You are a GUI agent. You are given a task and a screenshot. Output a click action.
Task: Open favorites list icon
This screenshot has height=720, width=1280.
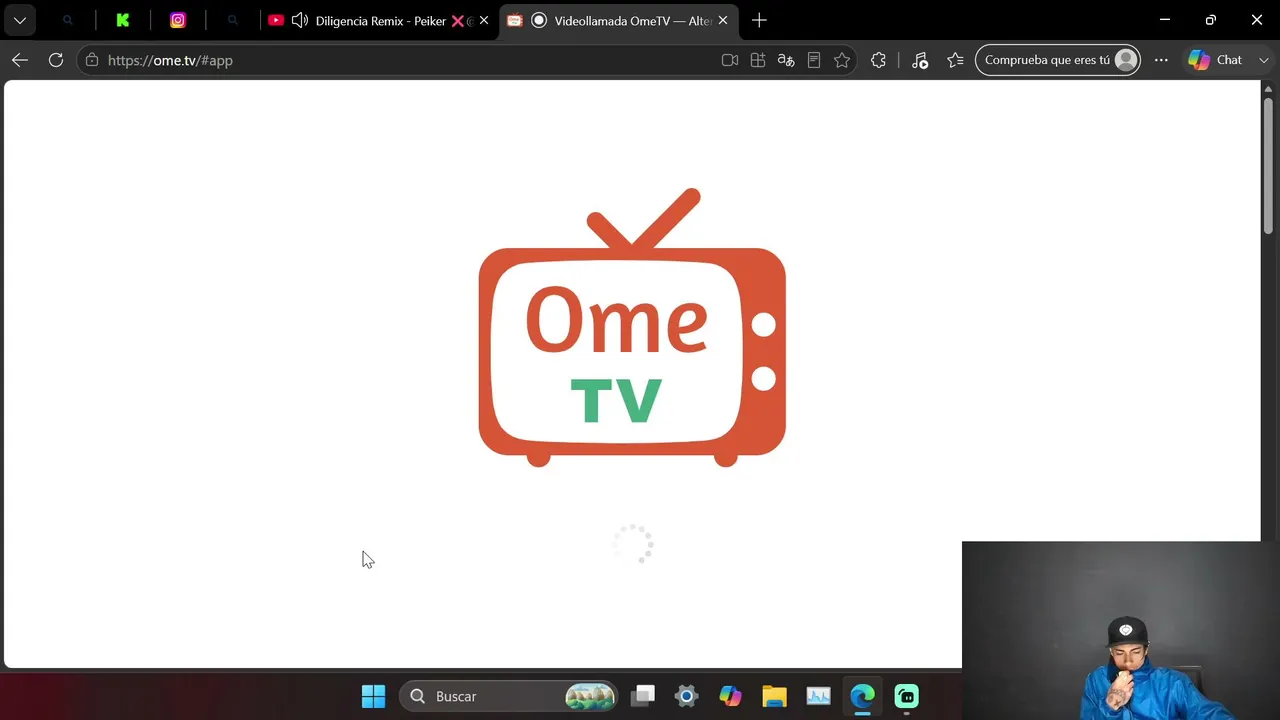955,60
